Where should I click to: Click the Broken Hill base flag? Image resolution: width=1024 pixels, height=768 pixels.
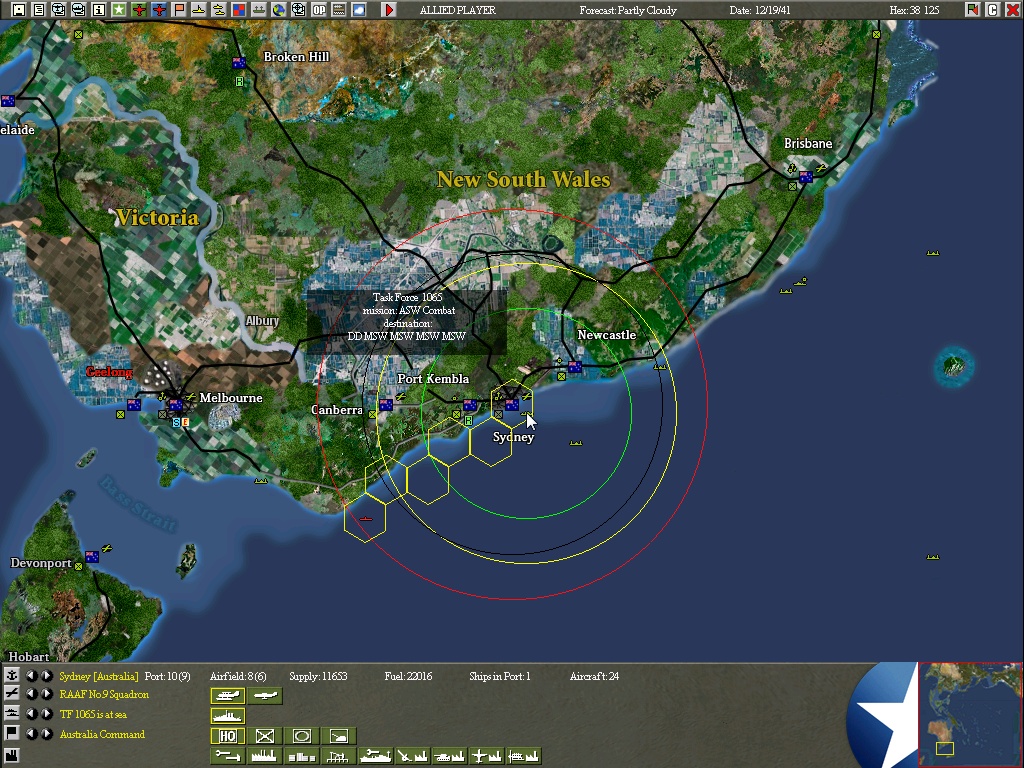(x=239, y=63)
